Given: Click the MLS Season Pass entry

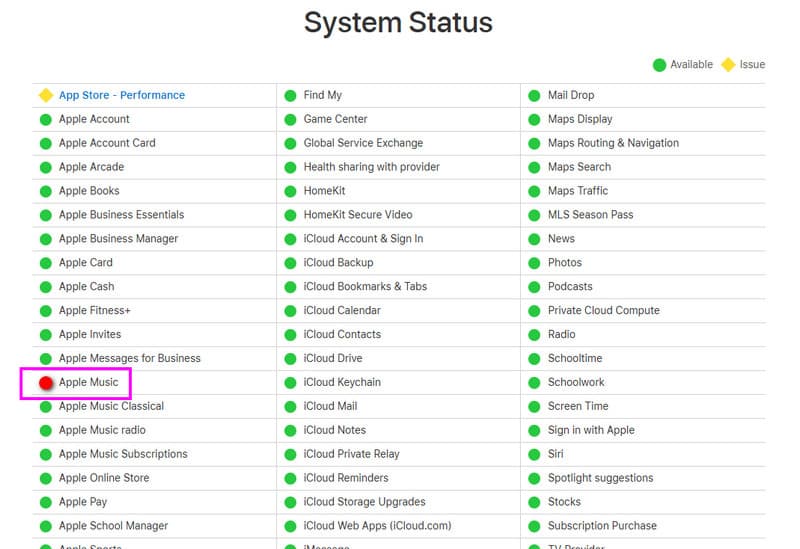Looking at the screenshot, I should tap(590, 214).
